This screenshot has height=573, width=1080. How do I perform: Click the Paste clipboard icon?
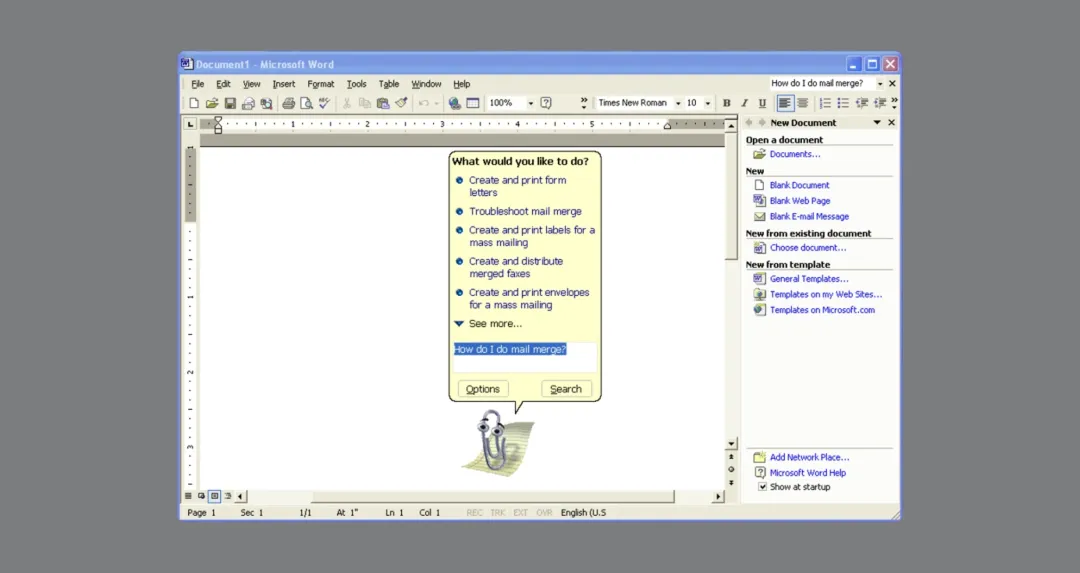[x=383, y=103]
